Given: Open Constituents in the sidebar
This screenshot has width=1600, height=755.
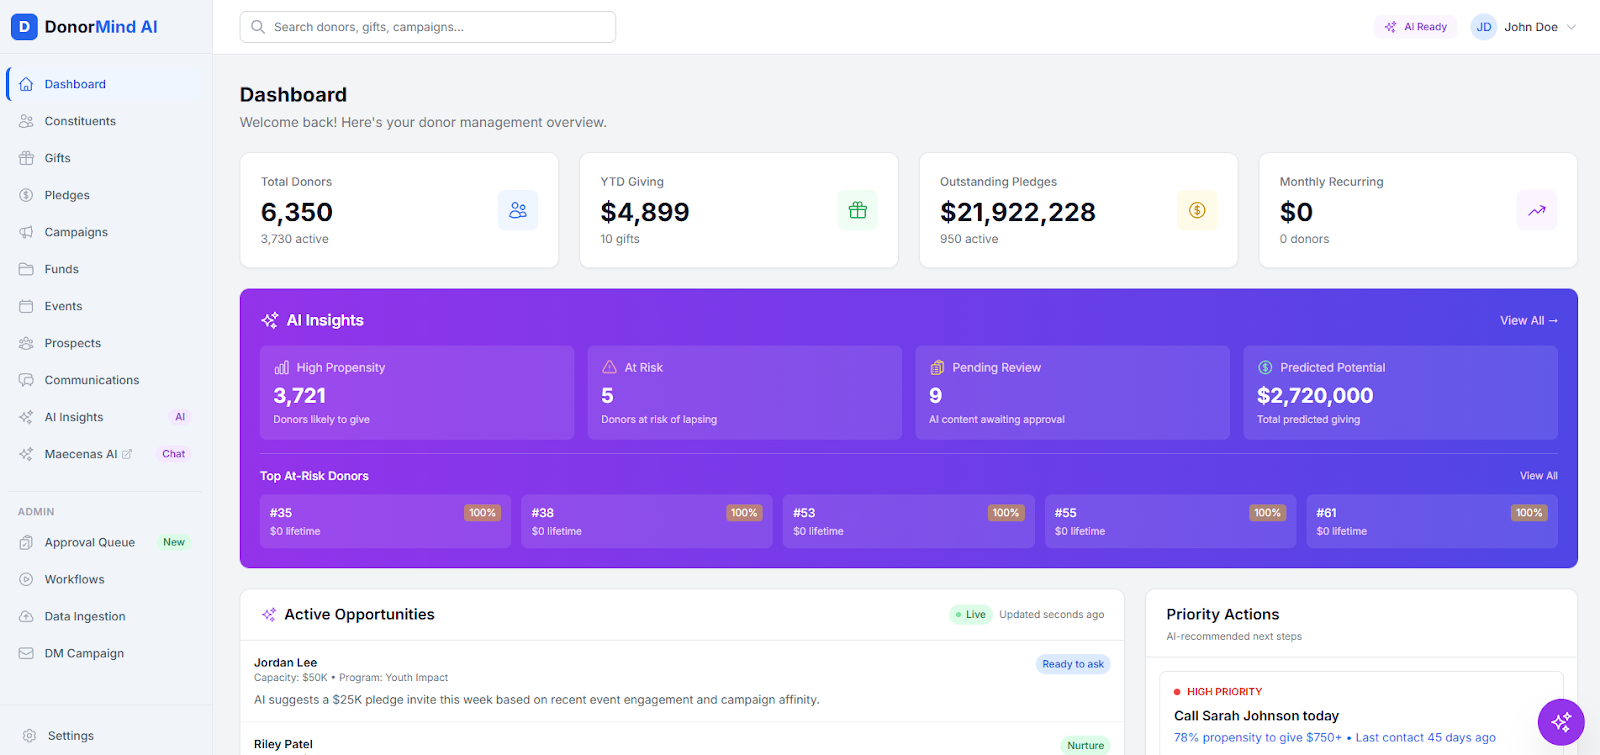Looking at the screenshot, I should (105, 121).
